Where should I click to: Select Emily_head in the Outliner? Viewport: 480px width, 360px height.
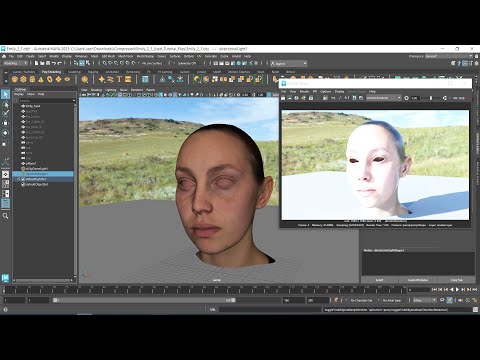click(33, 106)
